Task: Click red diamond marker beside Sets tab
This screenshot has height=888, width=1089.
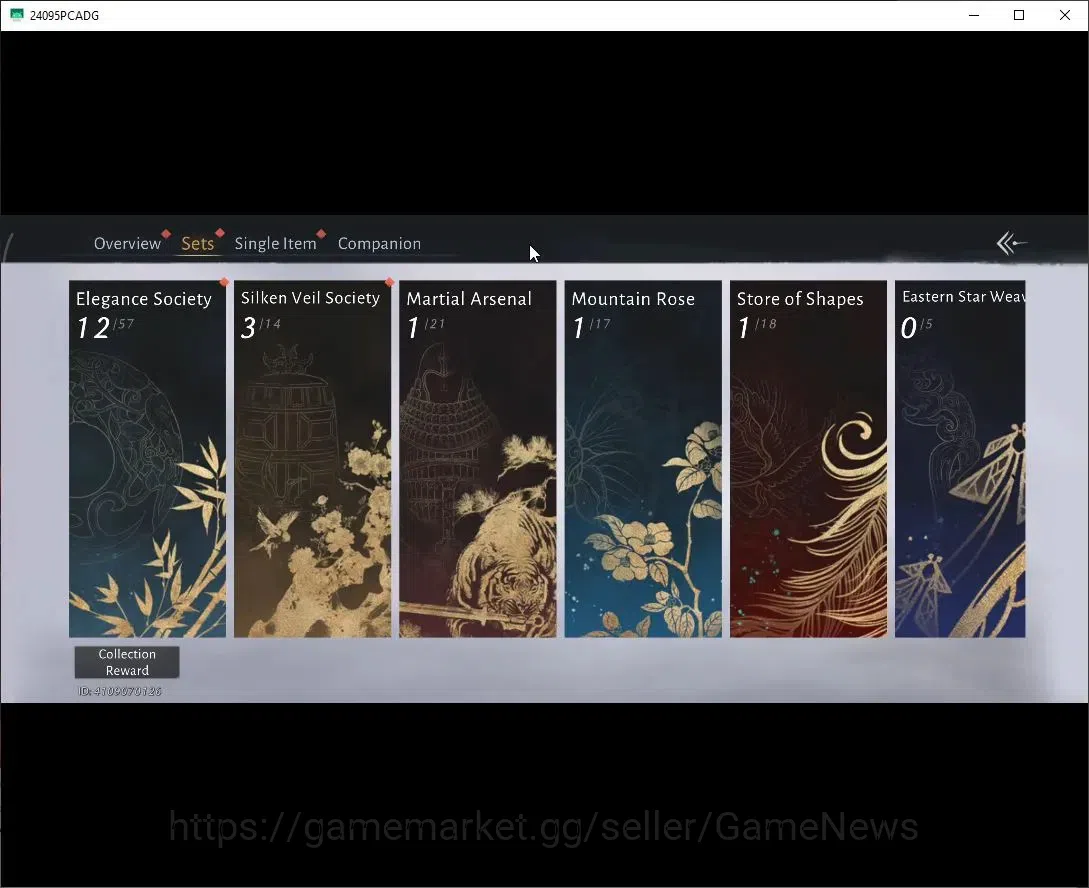Action: (x=219, y=233)
